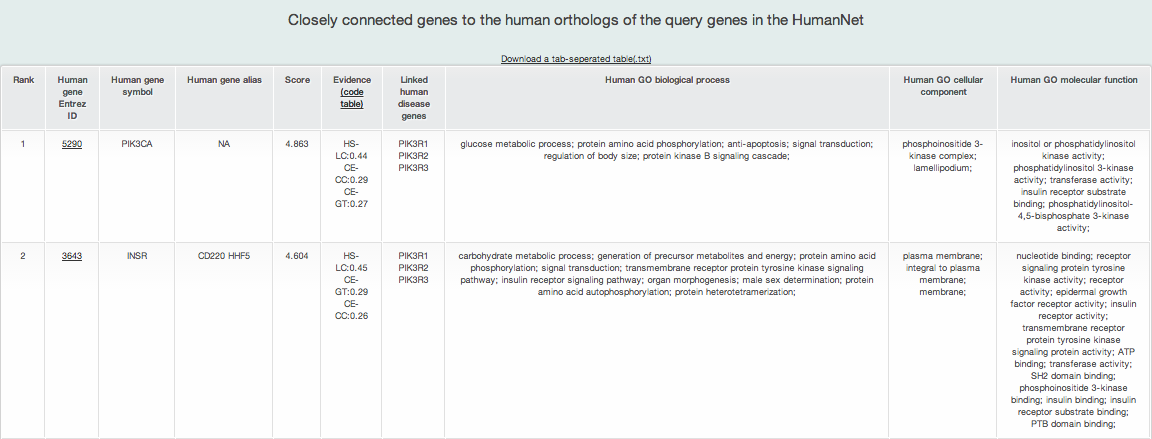Open the evidence code table link
1152x439 pixels.
click(x=352, y=98)
